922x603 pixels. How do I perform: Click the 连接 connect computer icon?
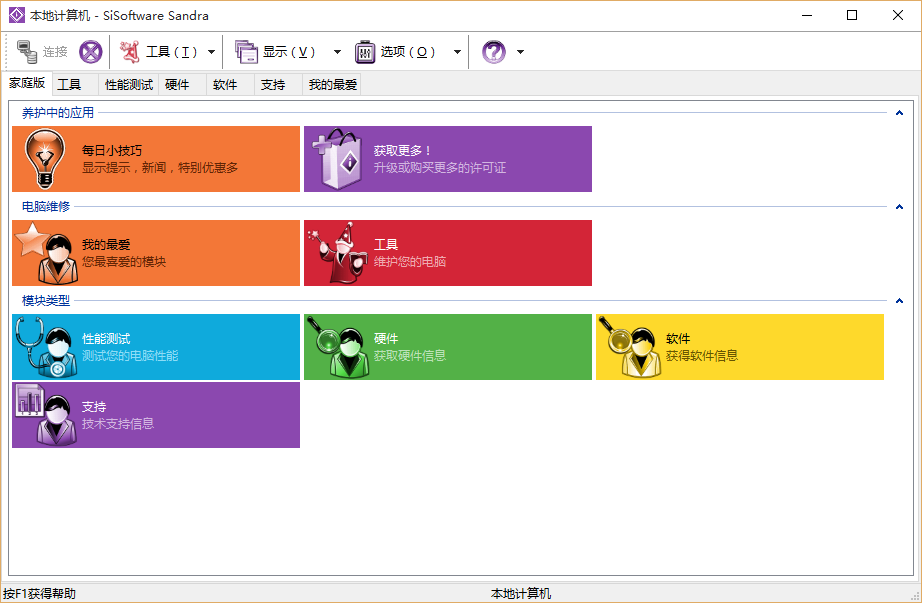[26, 52]
